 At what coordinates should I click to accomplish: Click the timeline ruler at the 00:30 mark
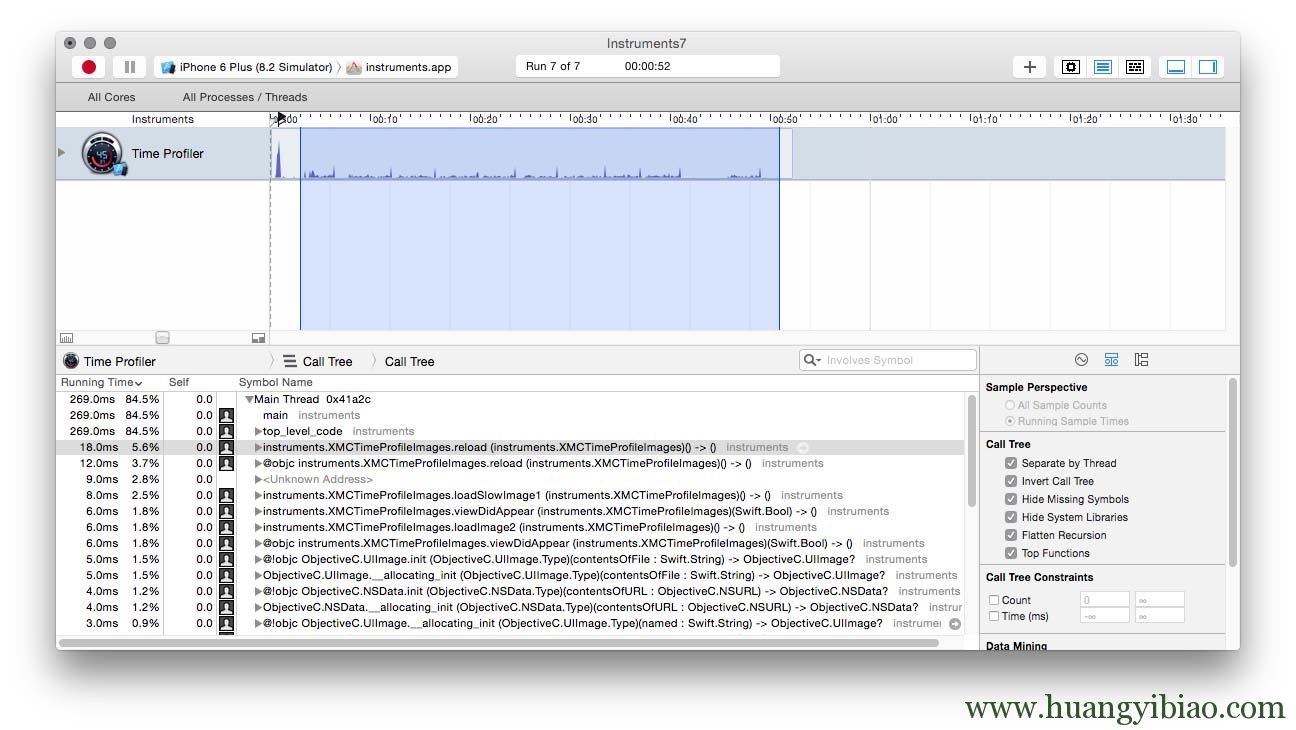pos(584,119)
